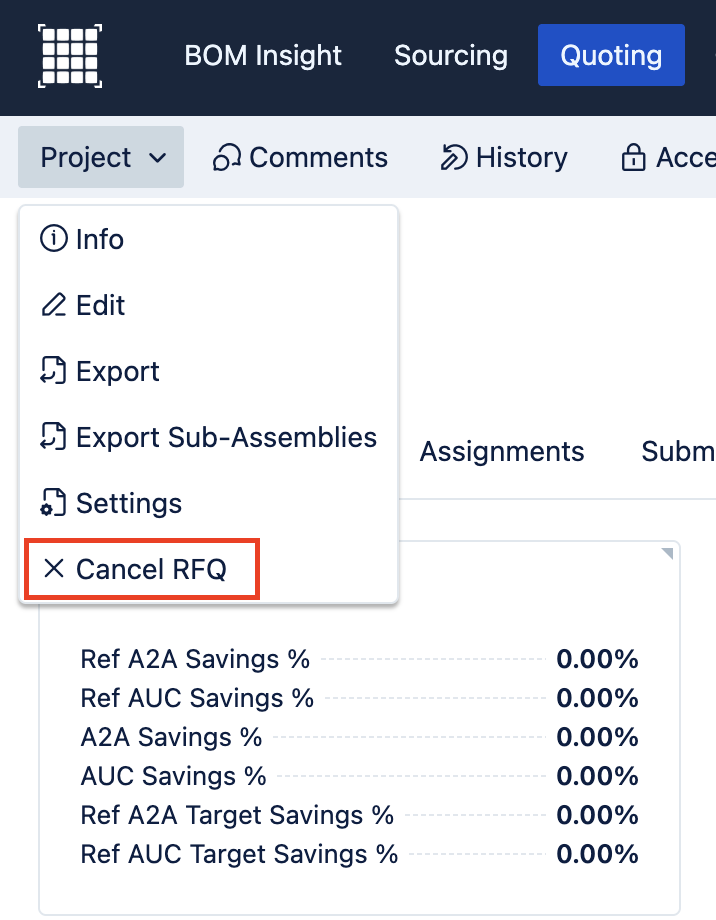Click the card's top-right corner triangle
The image size is (716, 920).
(x=668, y=554)
